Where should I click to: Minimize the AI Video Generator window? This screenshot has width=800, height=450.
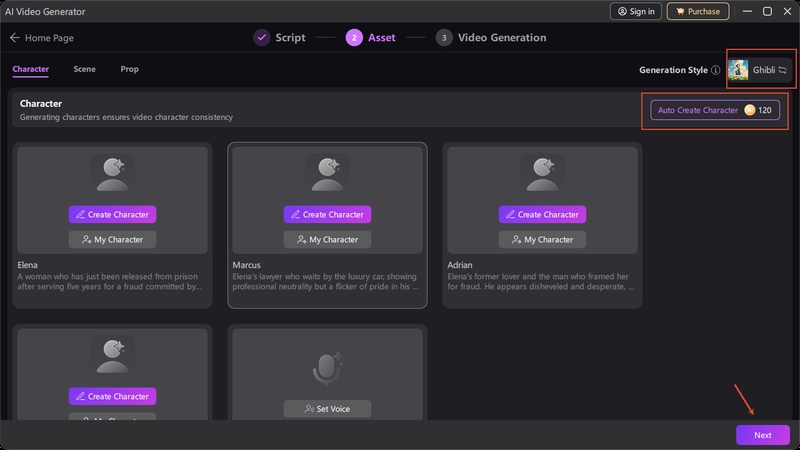(x=747, y=11)
